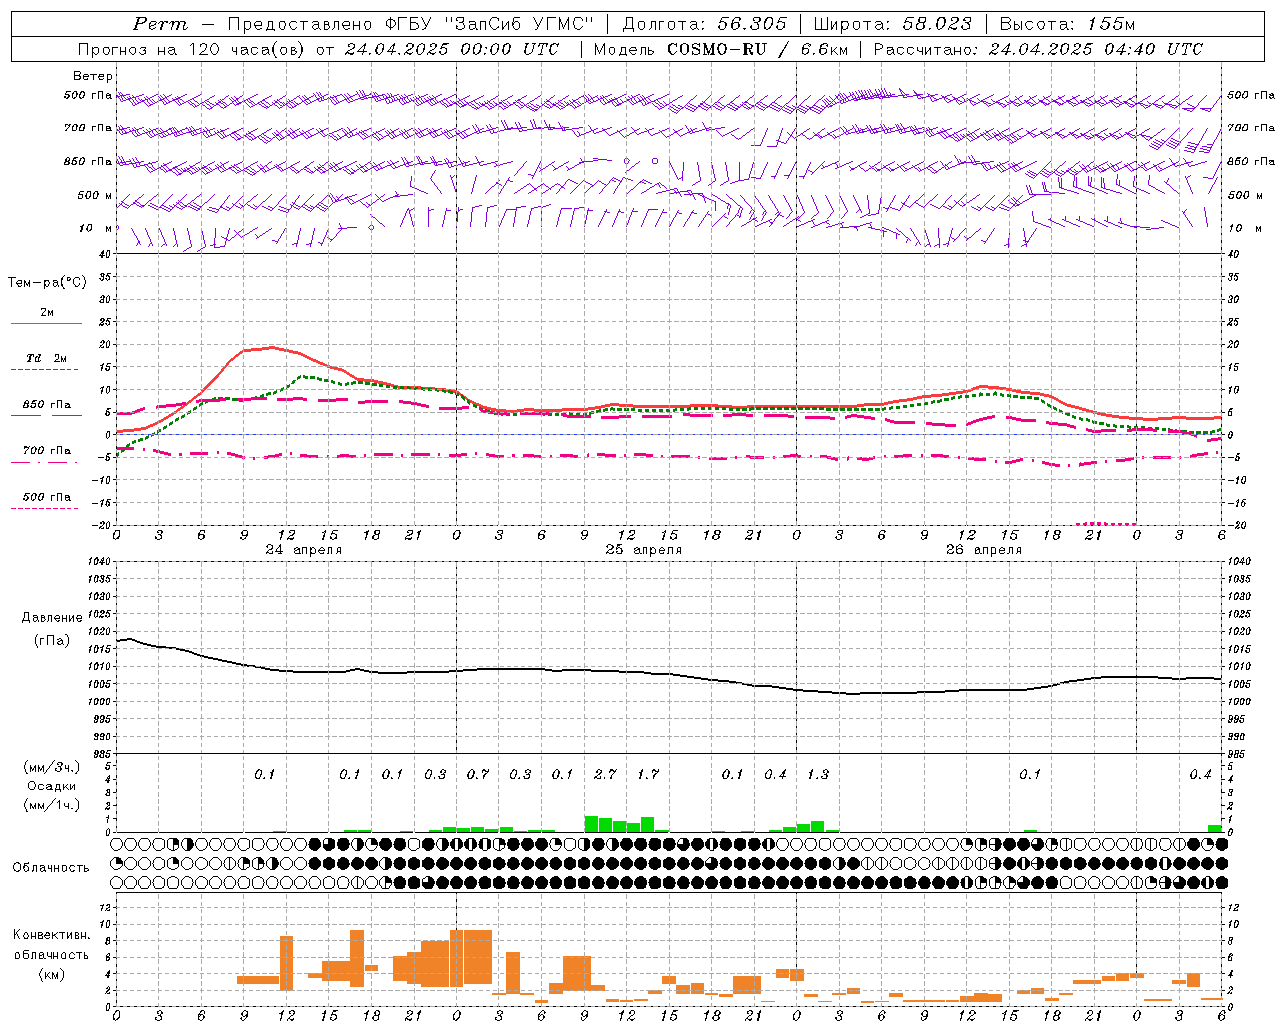This screenshot has height=1024, width=1280.
Task: Click the "Облачность" cloudiness label
Action: point(51,867)
